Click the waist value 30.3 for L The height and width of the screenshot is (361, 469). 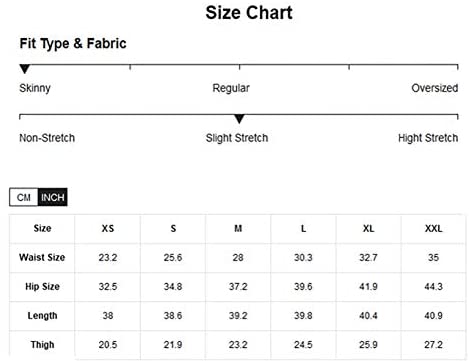(x=303, y=257)
